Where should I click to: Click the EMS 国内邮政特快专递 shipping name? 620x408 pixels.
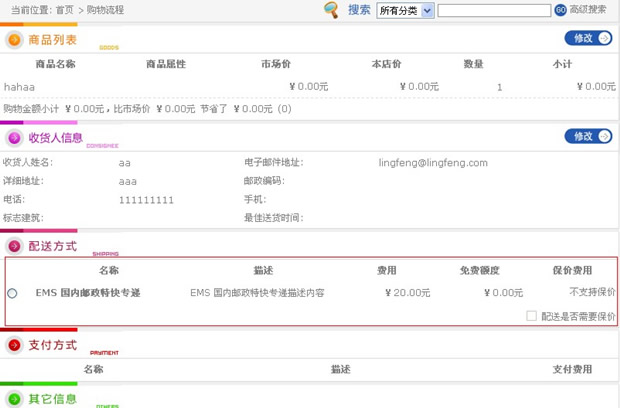(x=88, y=293)
